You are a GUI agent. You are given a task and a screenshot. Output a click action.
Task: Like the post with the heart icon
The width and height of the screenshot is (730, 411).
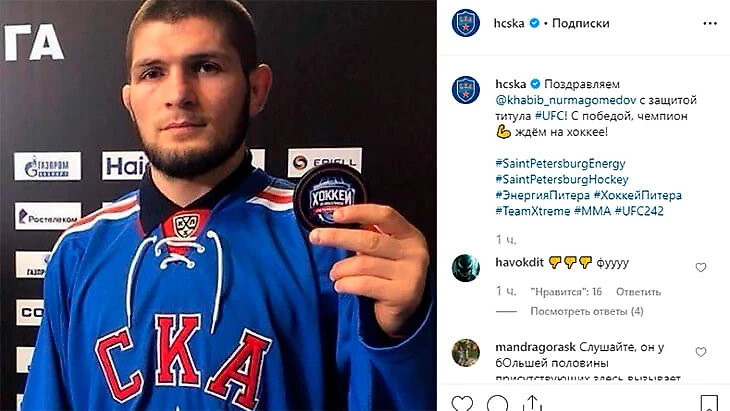[461, 405]
